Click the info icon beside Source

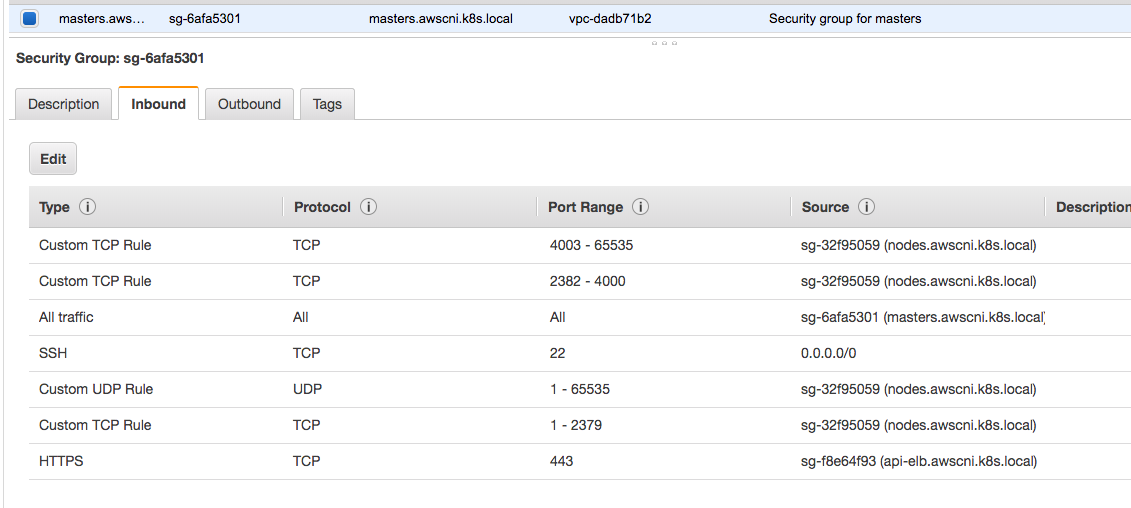[x=866, y=207]
